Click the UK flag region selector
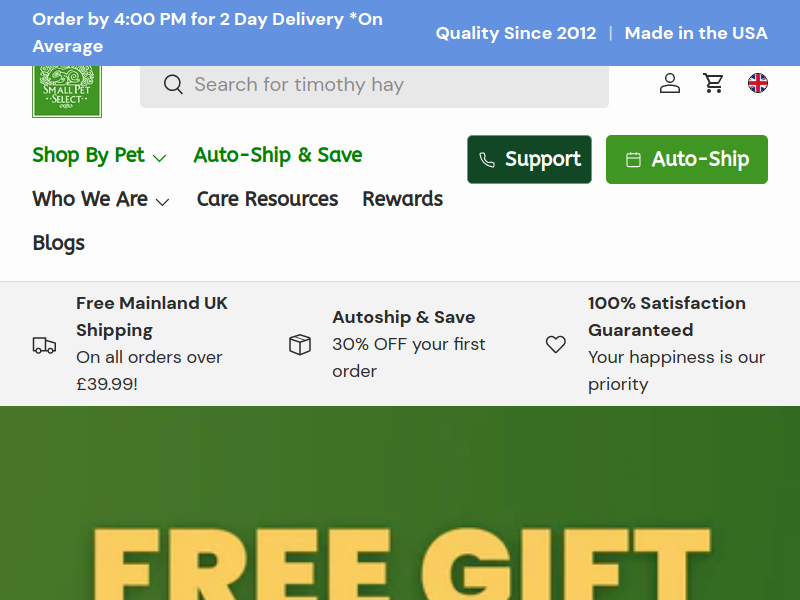This screenshot has width=800, height=600. [x=758, y=83]
